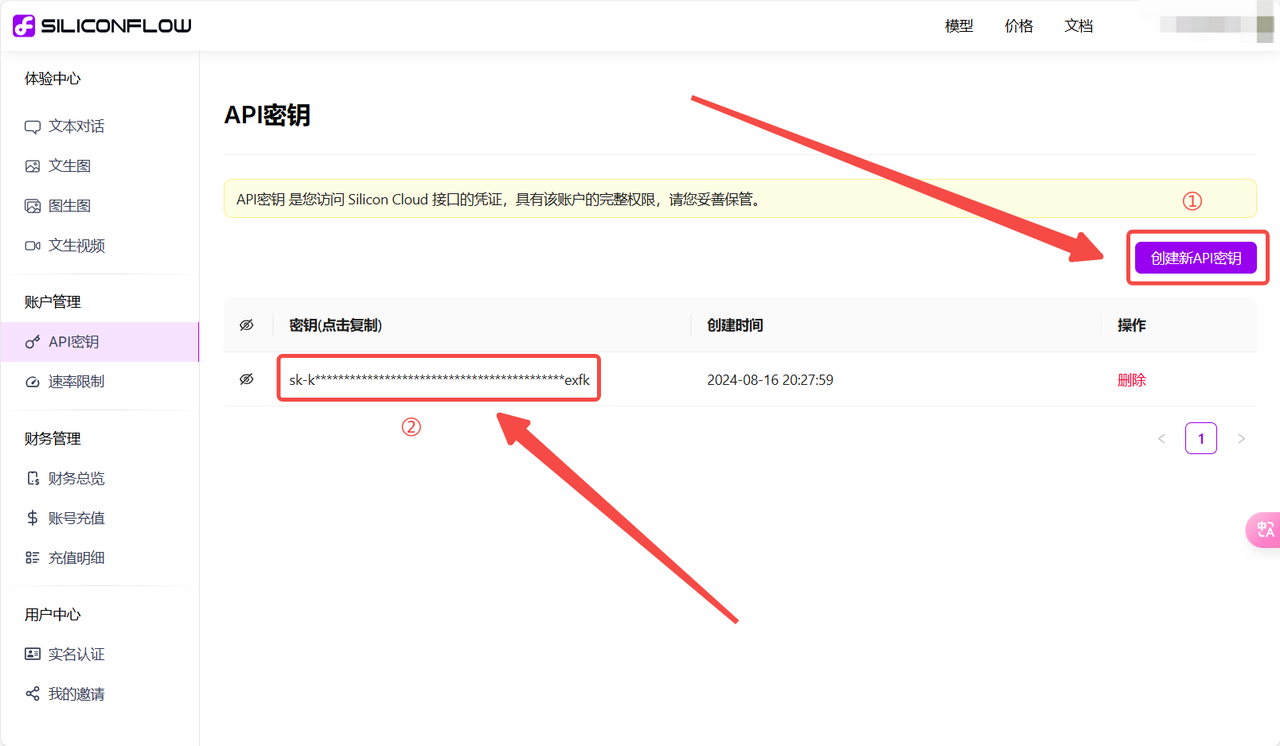This screenshot has height=746, width=1280.
Task: Click the ID card icon beside 实名认证
Action: click(x=32, y=654)
